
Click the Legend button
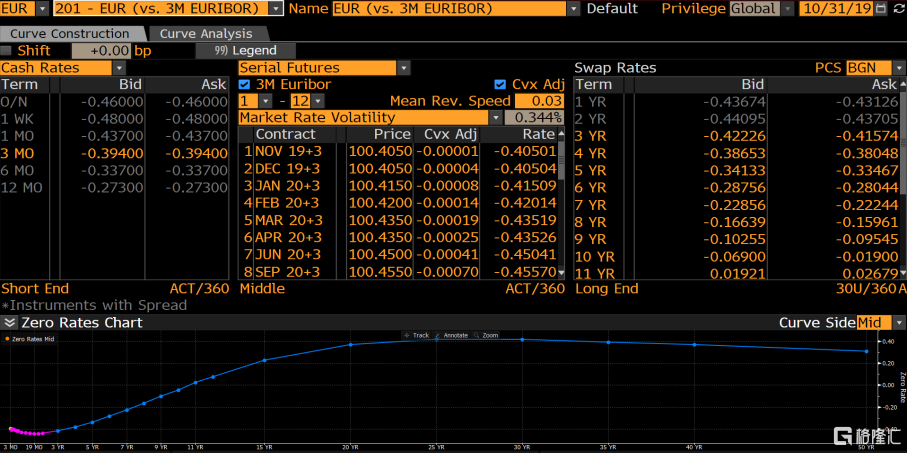tap(246, 50)
